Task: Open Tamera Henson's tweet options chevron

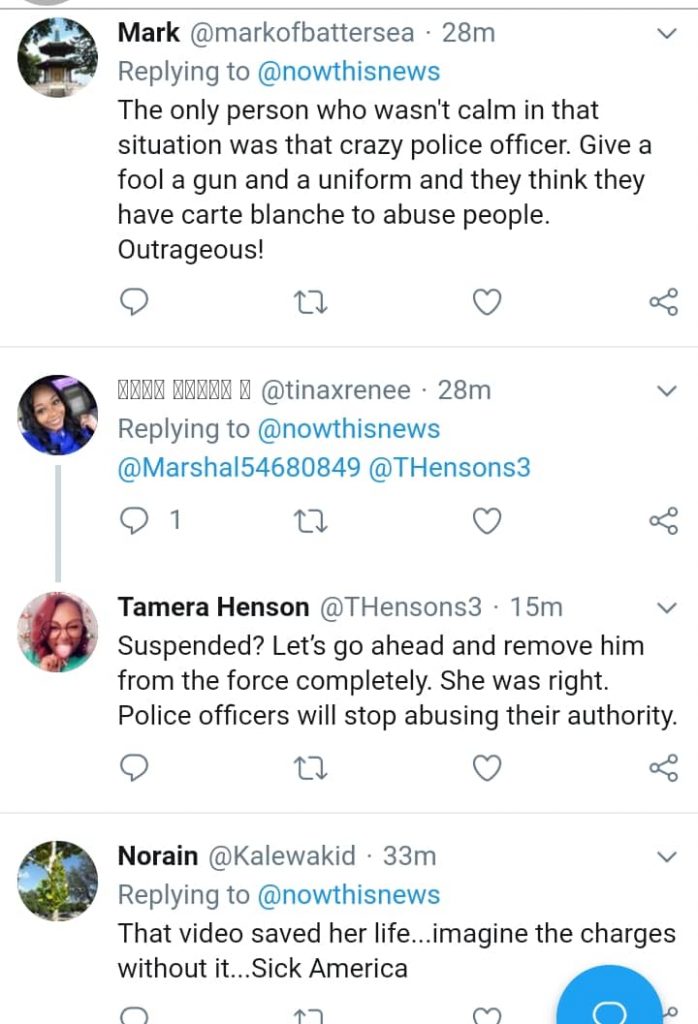Action: point(667,608)
